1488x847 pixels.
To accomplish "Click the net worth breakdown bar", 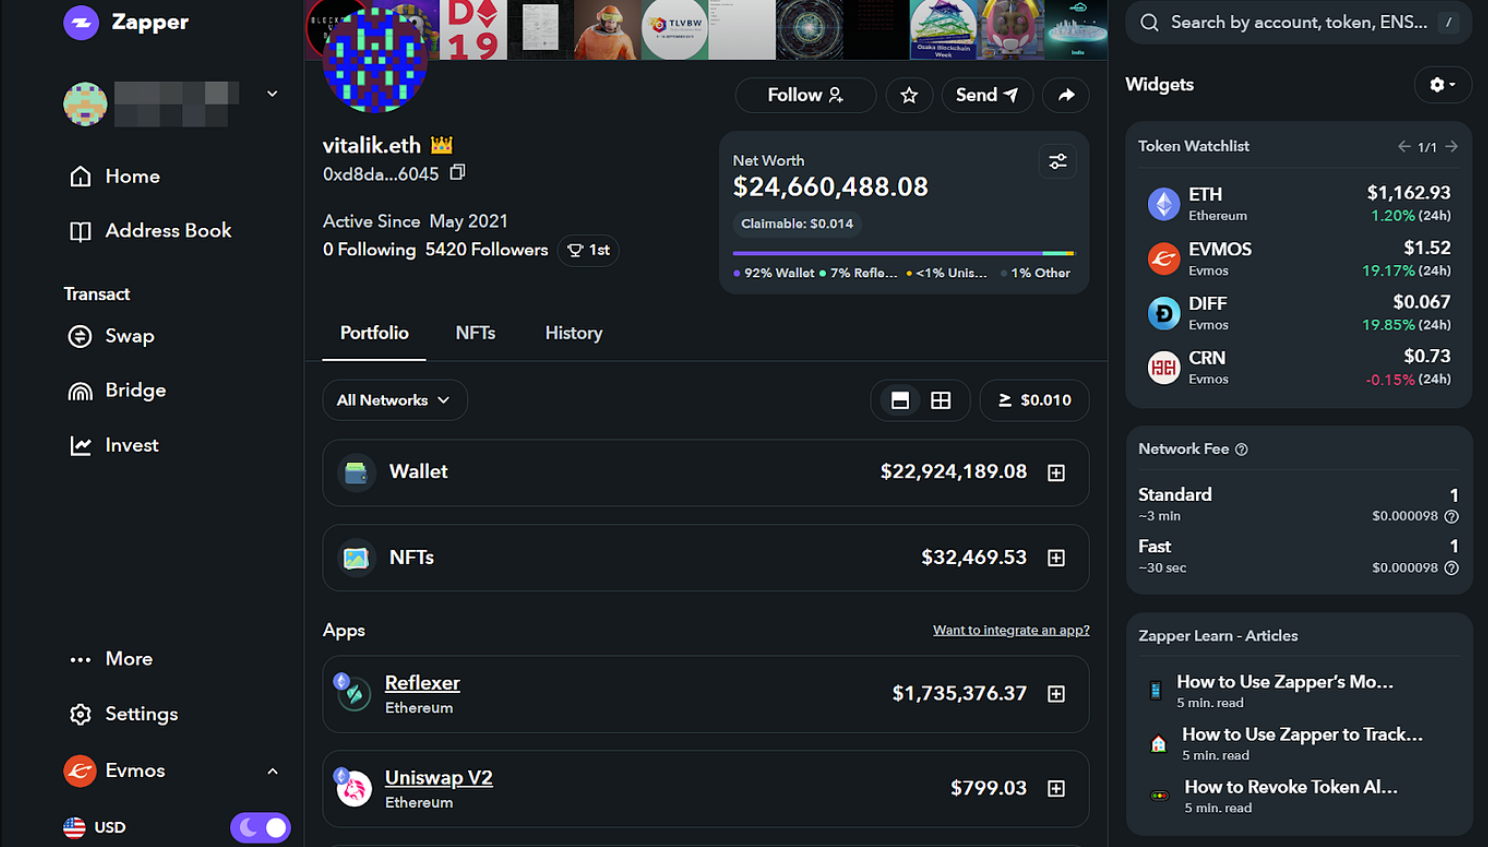I will (903, 253).
